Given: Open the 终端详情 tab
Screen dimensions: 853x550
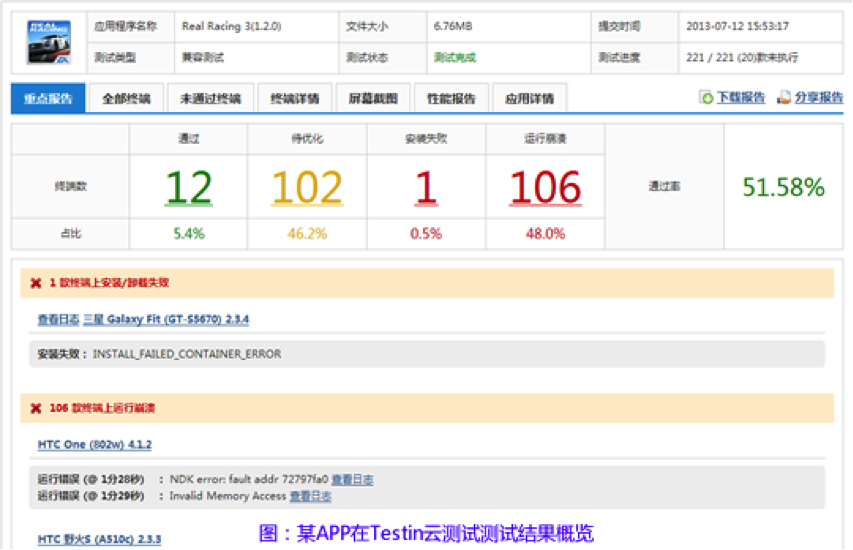Looking at the screenshot, I should click(295, 98).
